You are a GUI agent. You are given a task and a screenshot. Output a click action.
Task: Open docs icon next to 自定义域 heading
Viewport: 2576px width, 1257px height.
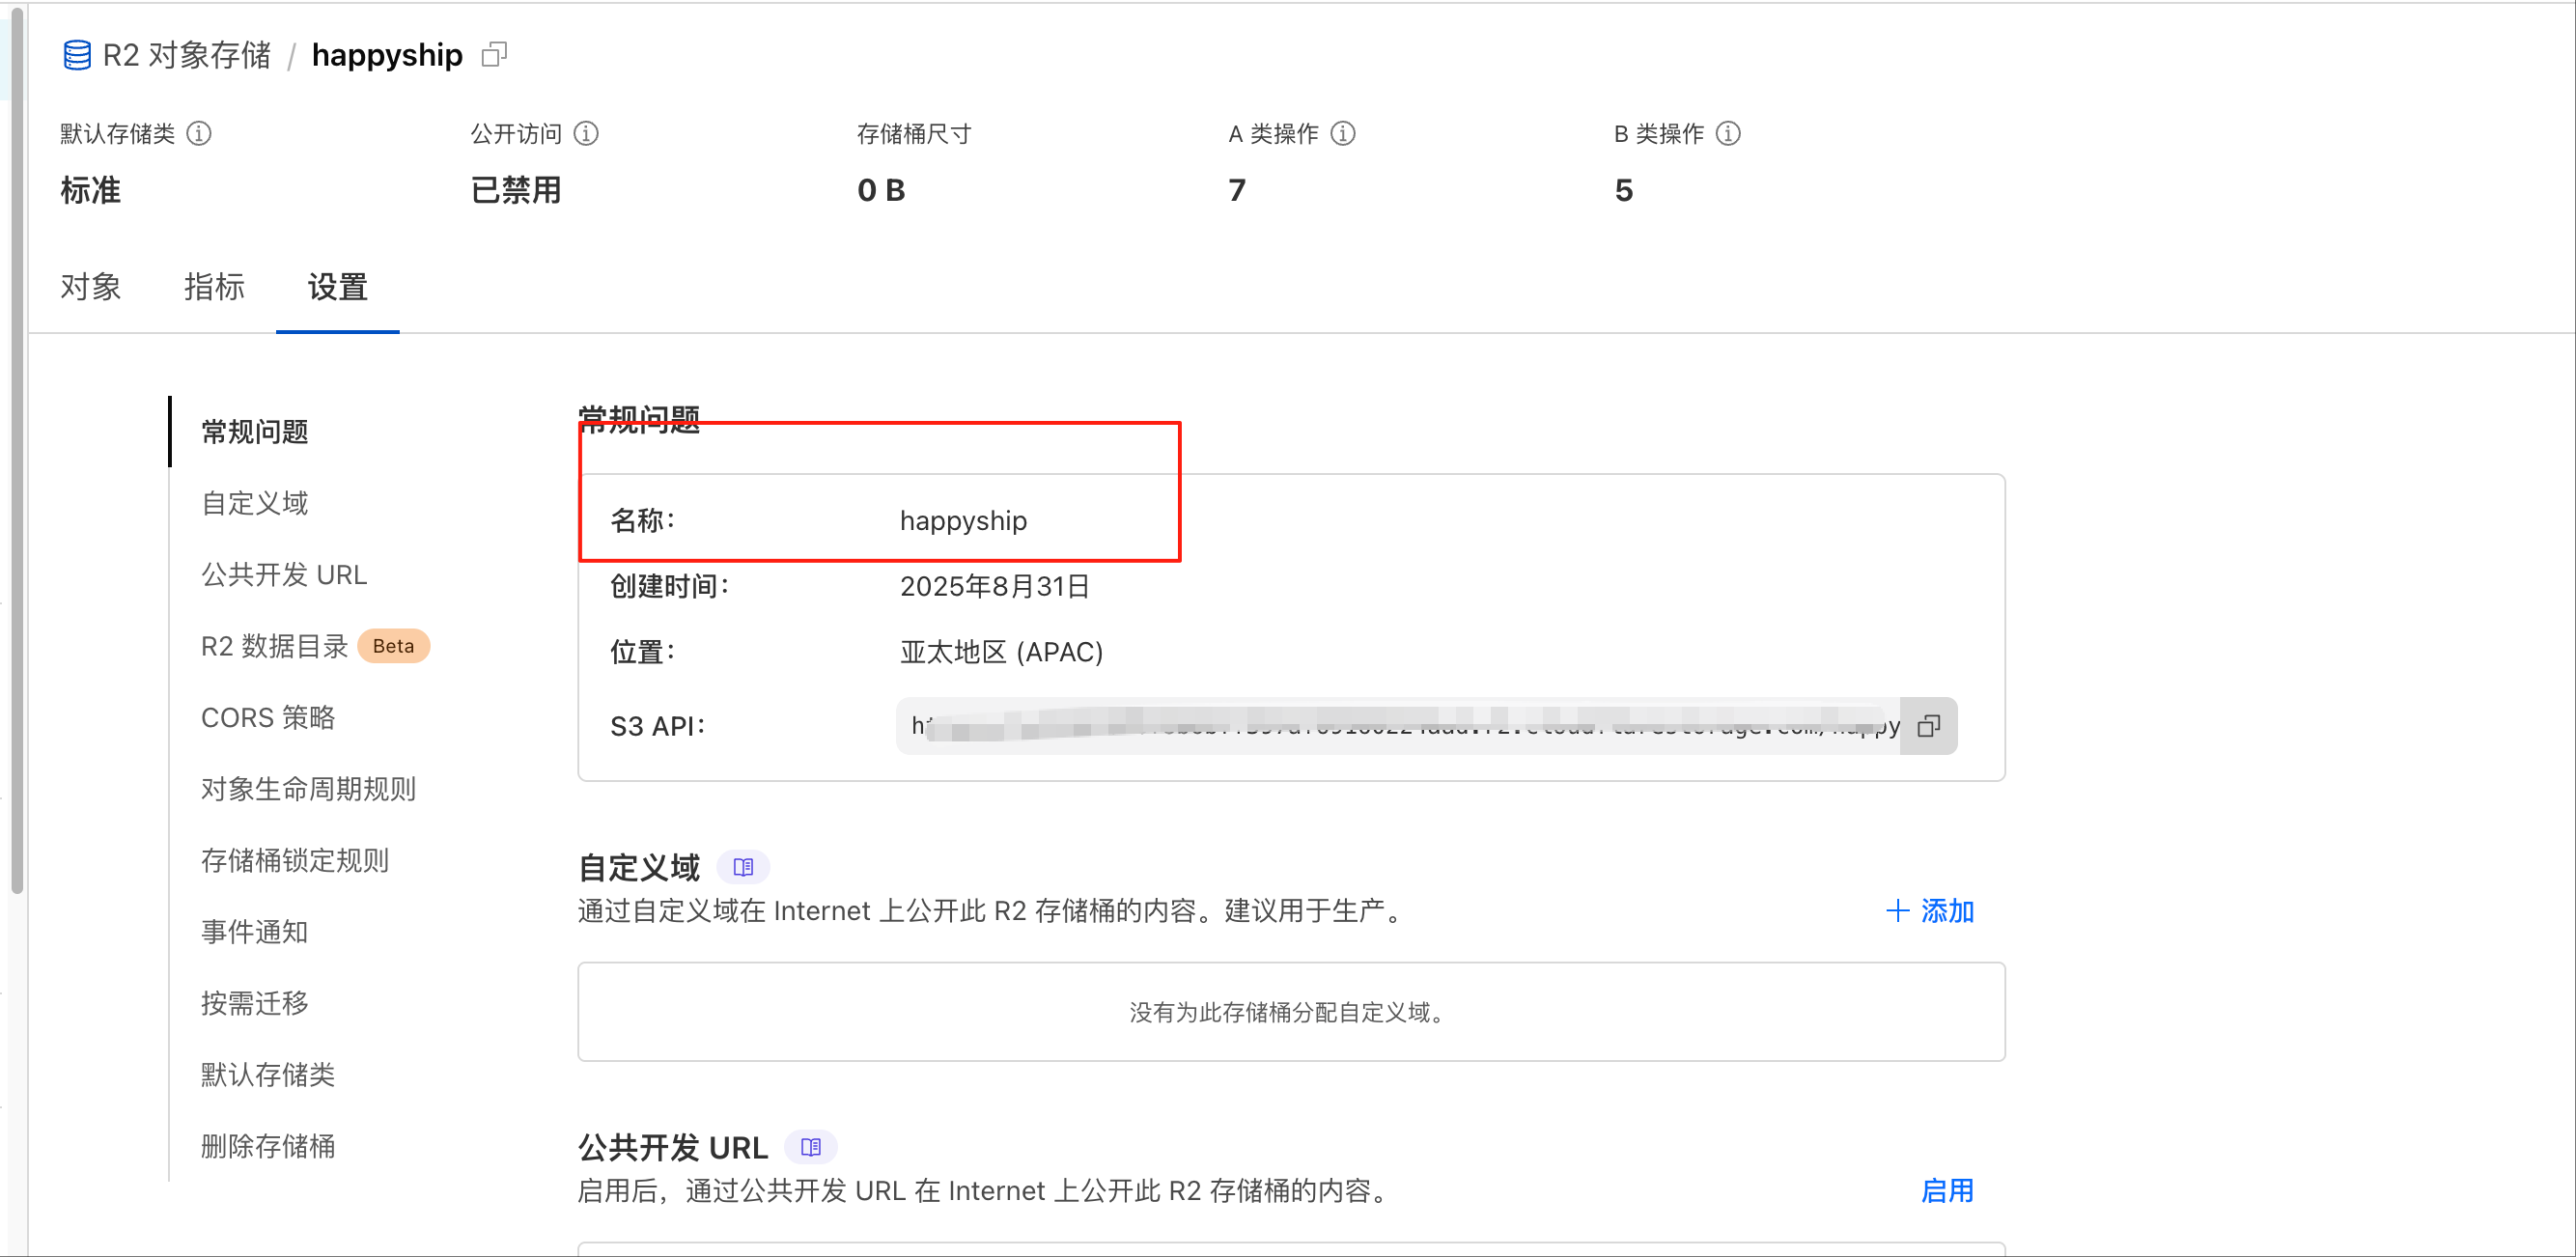click(x=743, y=867)
